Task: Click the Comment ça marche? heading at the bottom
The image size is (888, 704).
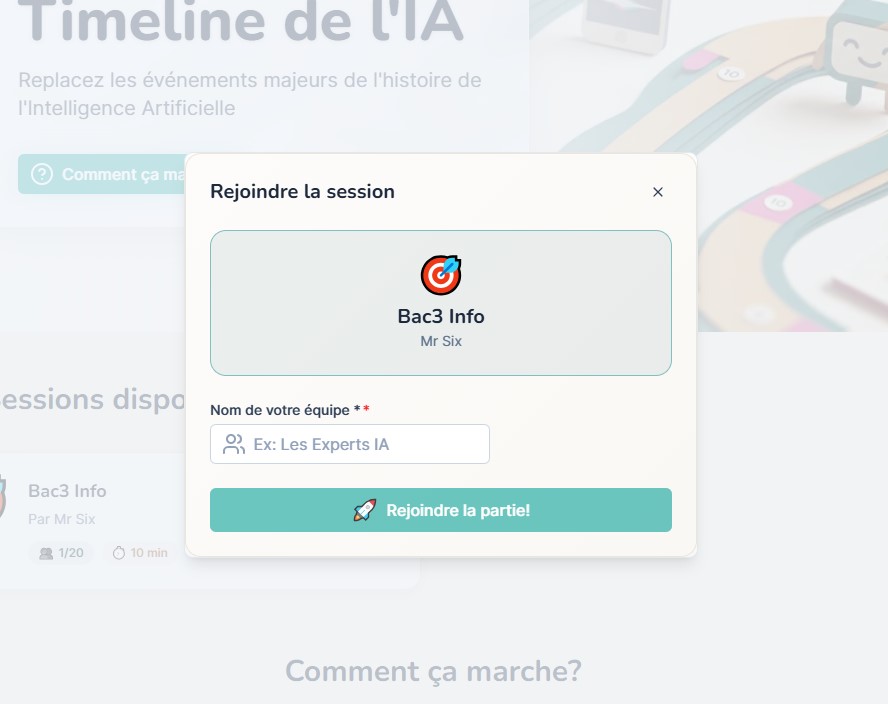Action: [433, 671]
